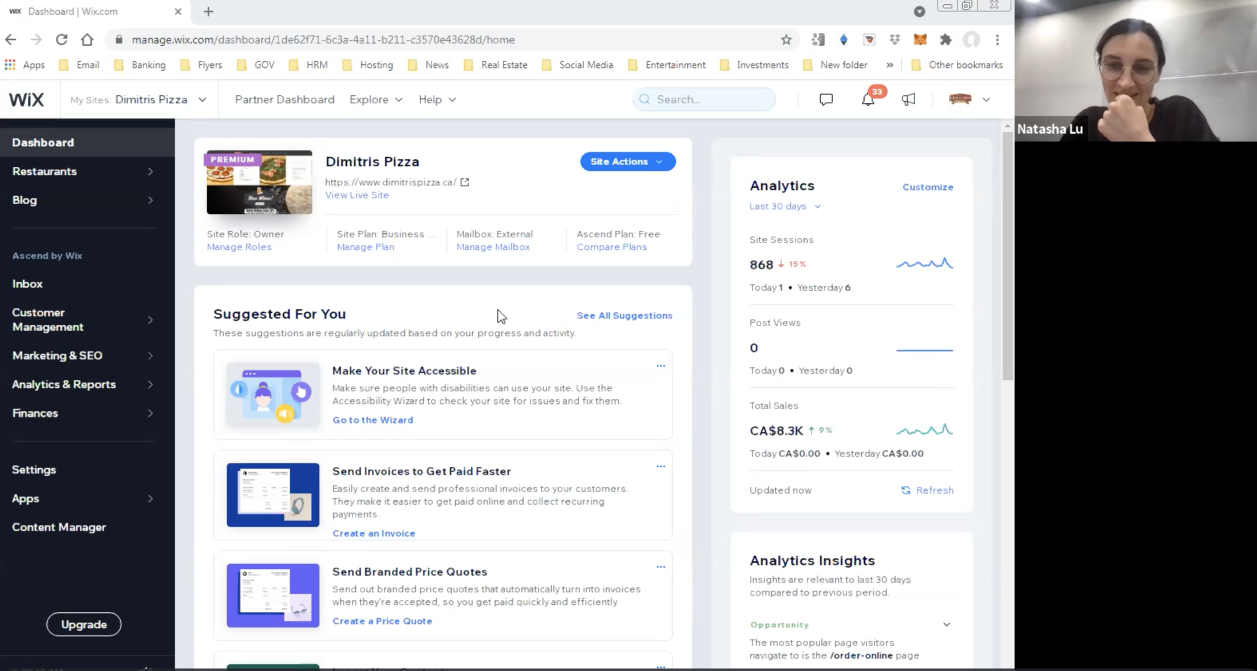Open notifications bell with 33 badge
This screenshot has height=671, width=1257.
tap(868, 98)
